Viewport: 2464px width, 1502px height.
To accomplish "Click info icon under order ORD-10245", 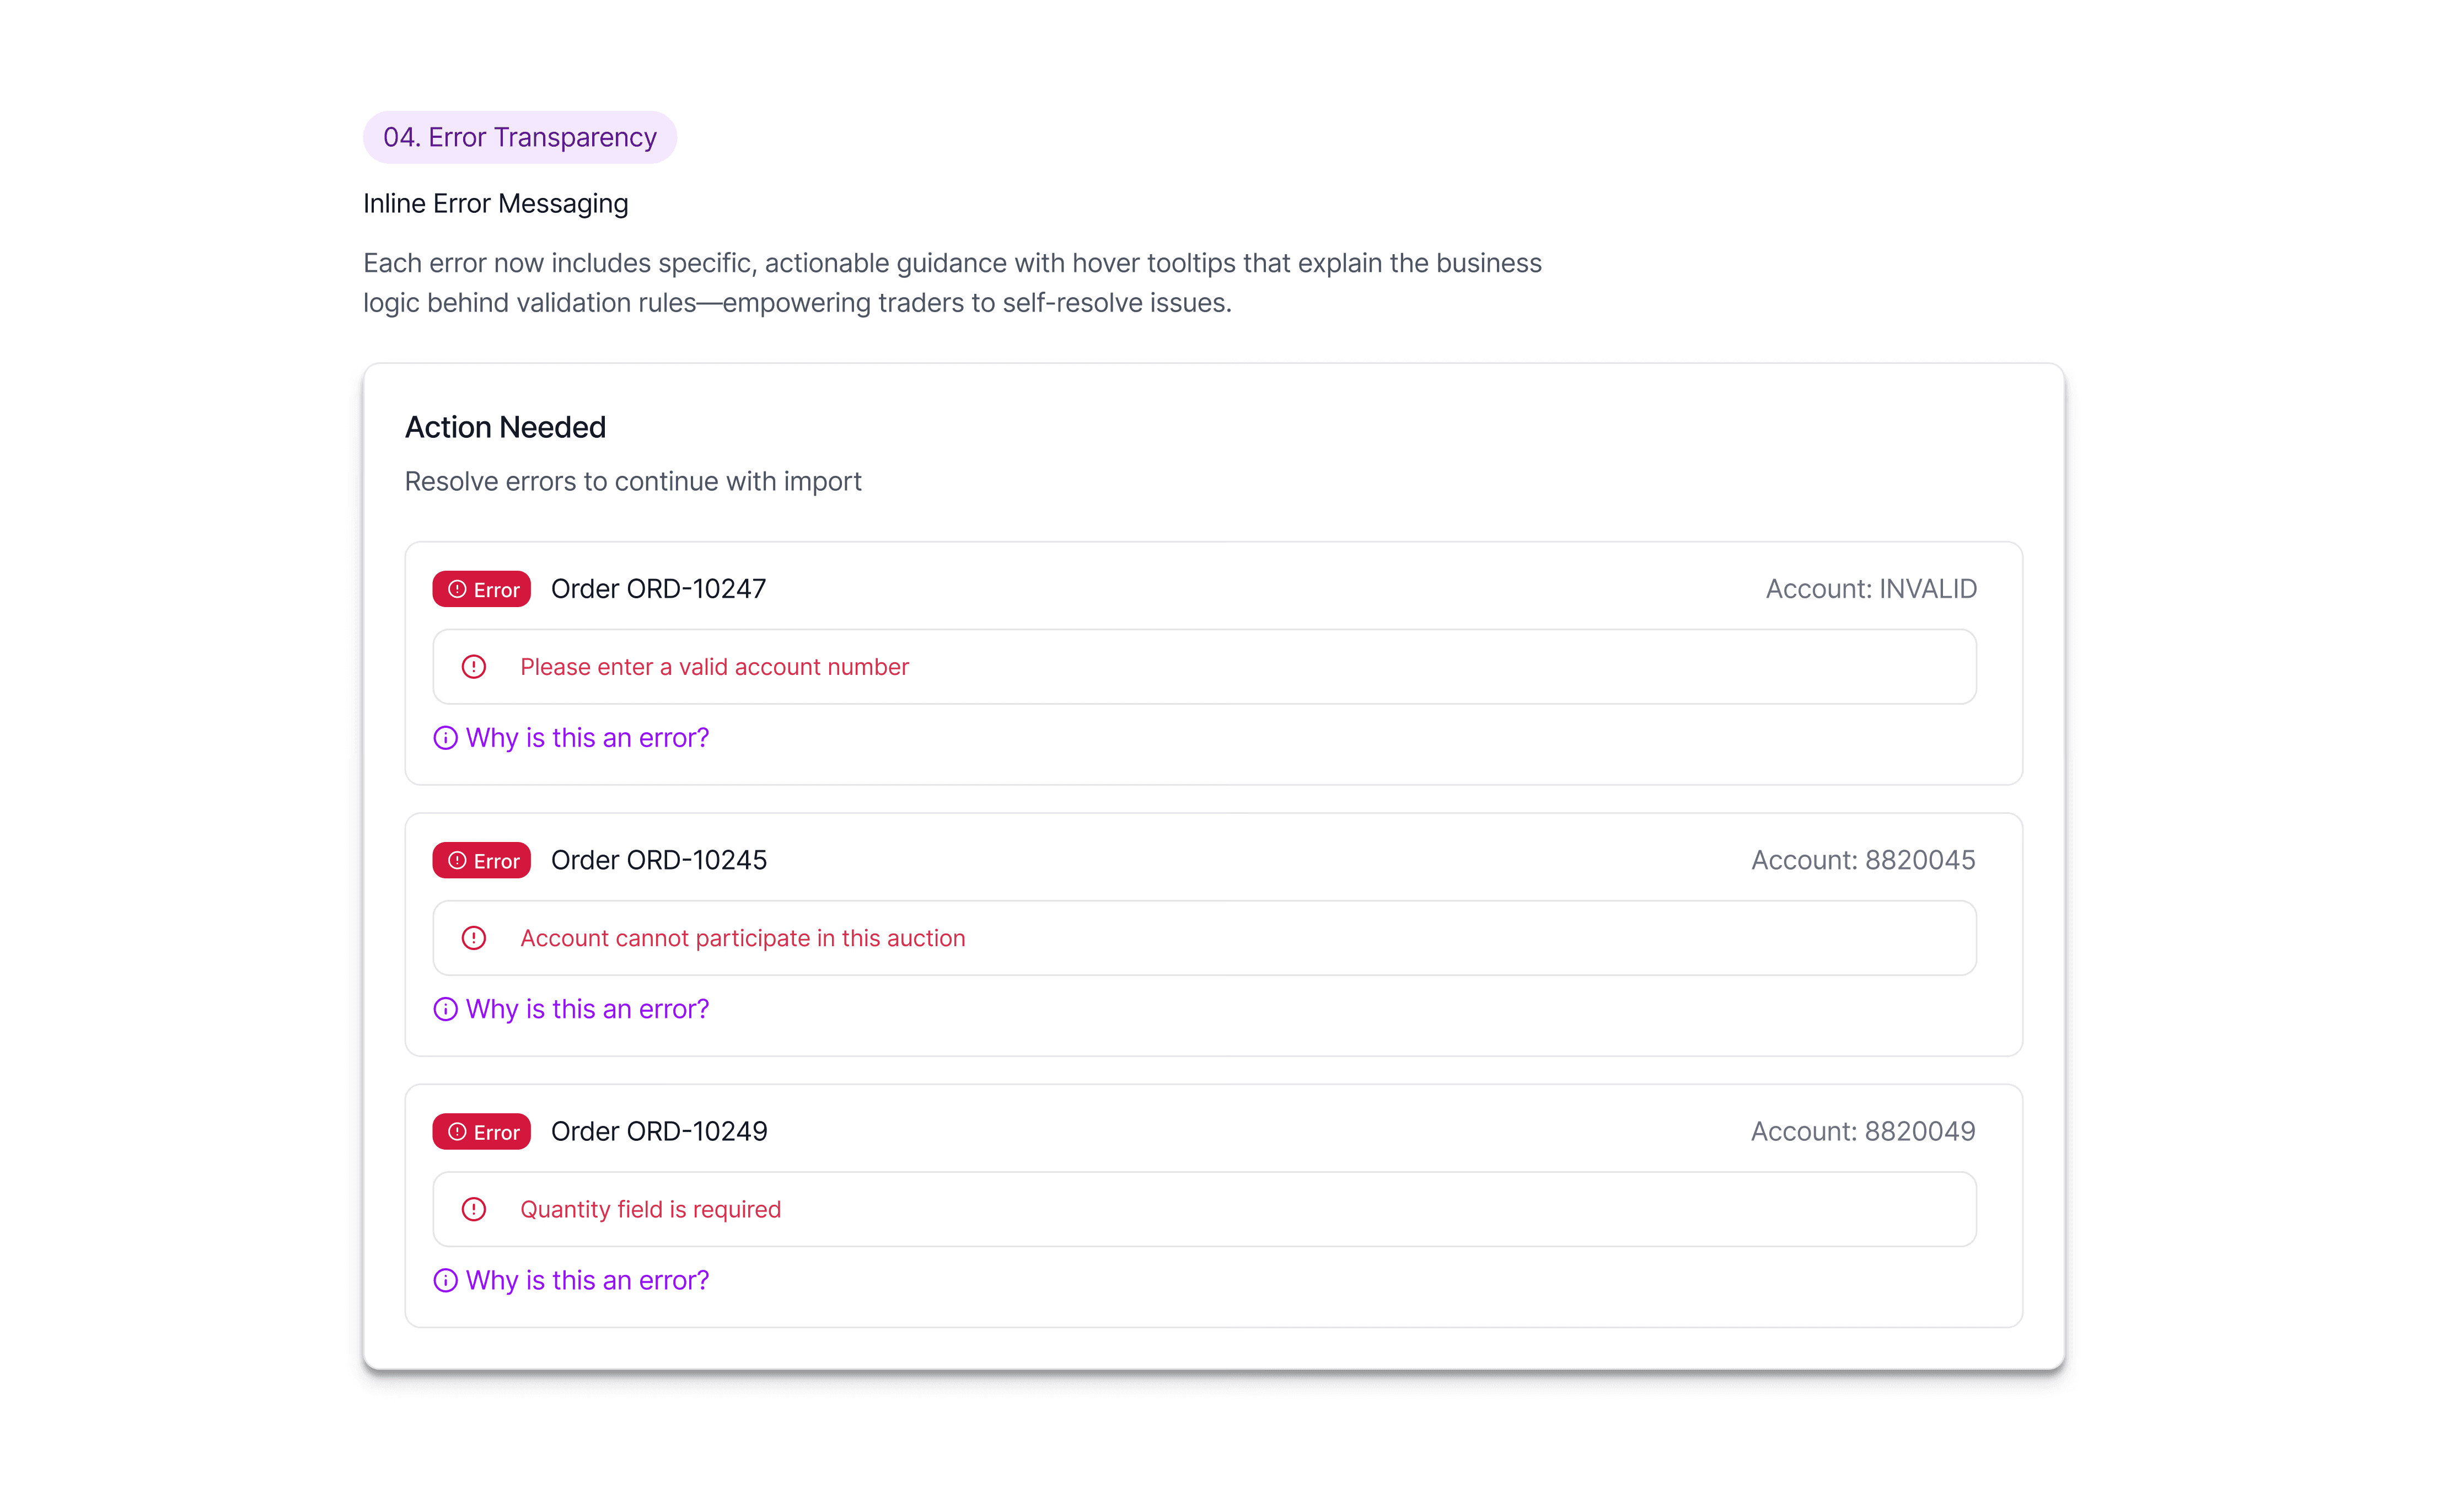I will click(x=445, y=1009).
